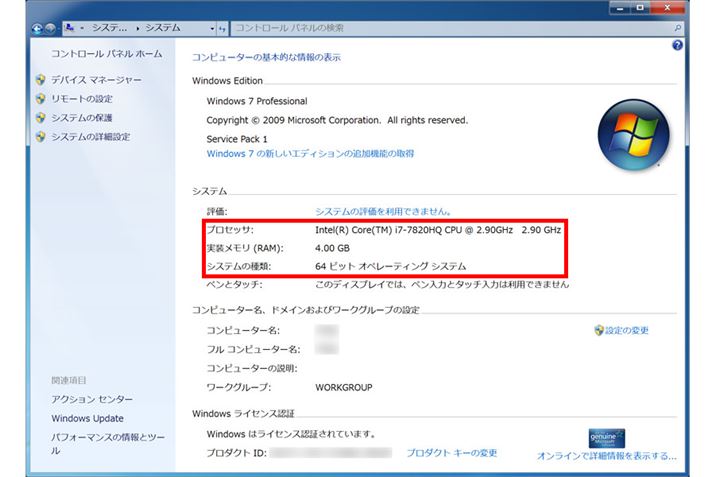The image size is (715, 477).
Task: Click the shield icon beside 設定の変更
Action: pos(599,330)
